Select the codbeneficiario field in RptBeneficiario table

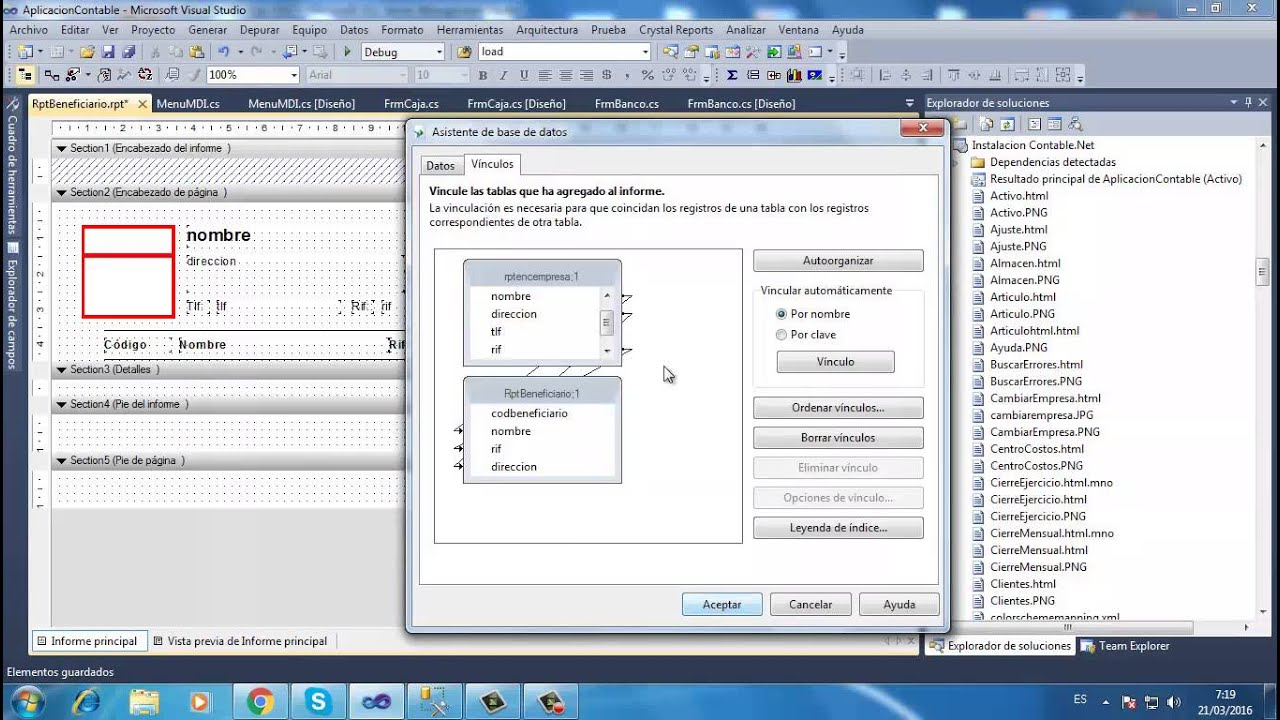click(529, 413)
